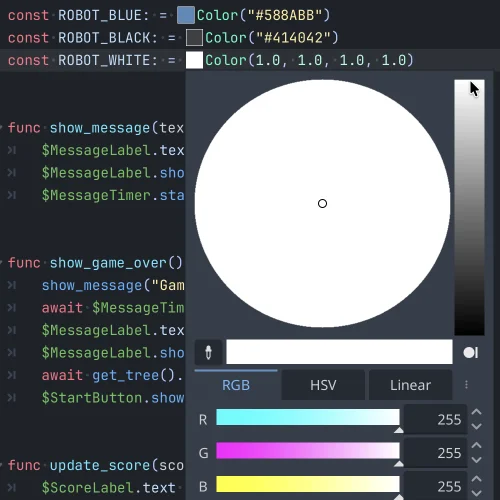Increase the R value with up arrow
This screenshot has width=500, height=500.
(477, 412)
